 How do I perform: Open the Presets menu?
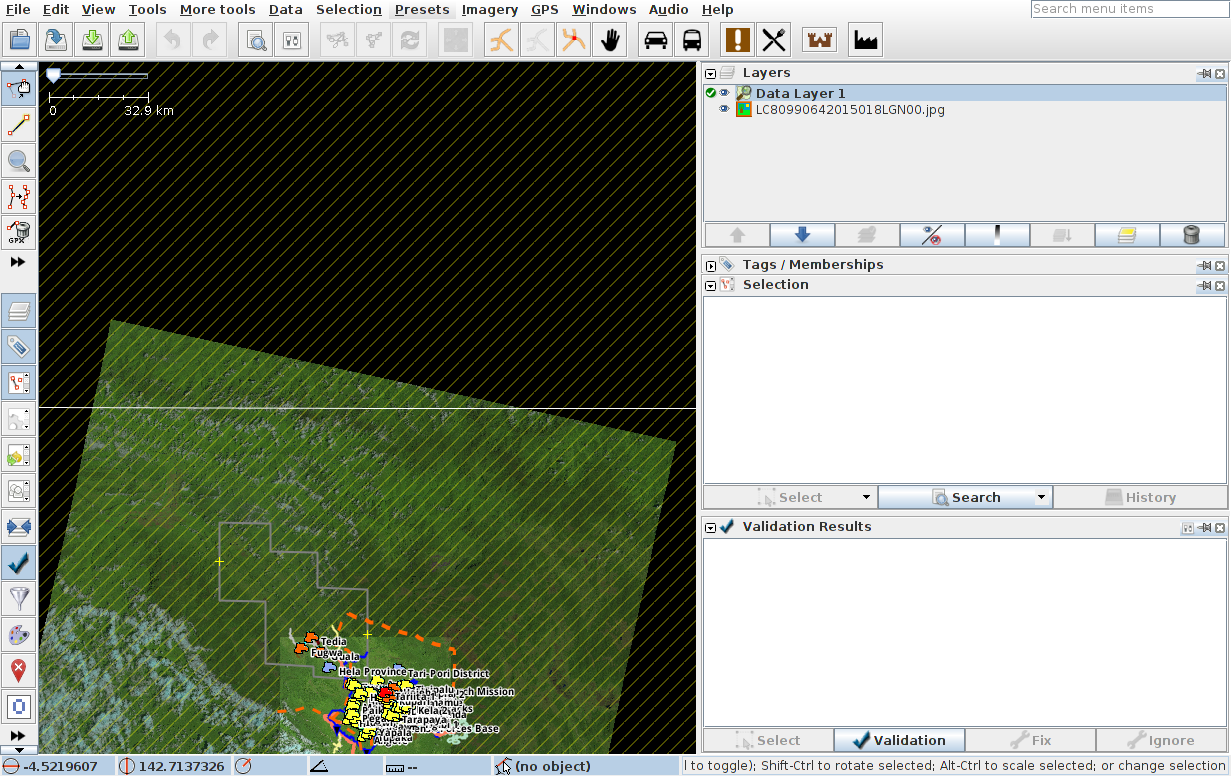(x=422, y=10)
